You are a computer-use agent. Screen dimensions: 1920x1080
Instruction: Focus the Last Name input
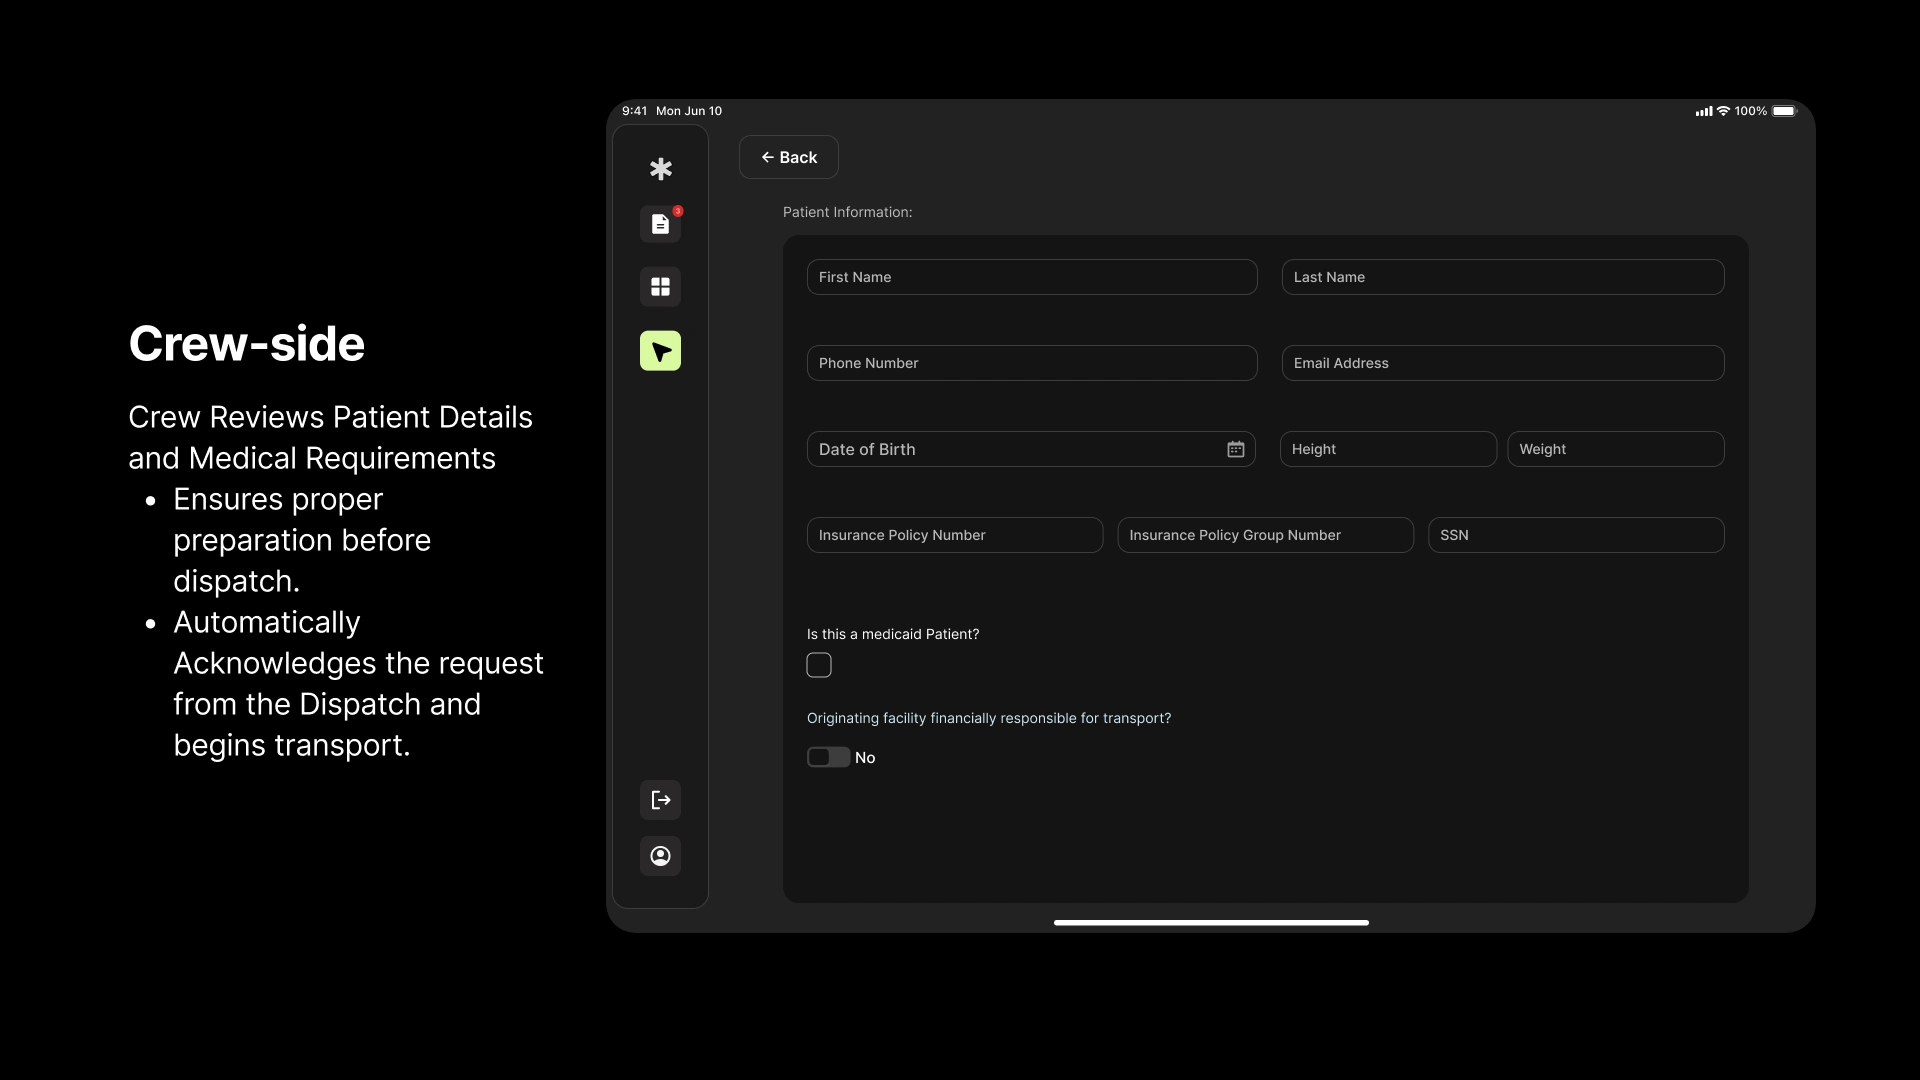[1502, 277]
